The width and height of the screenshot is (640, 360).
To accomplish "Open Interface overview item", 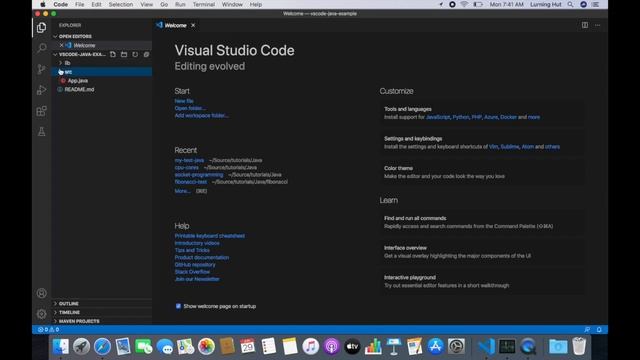I will [x=482, y=252].
